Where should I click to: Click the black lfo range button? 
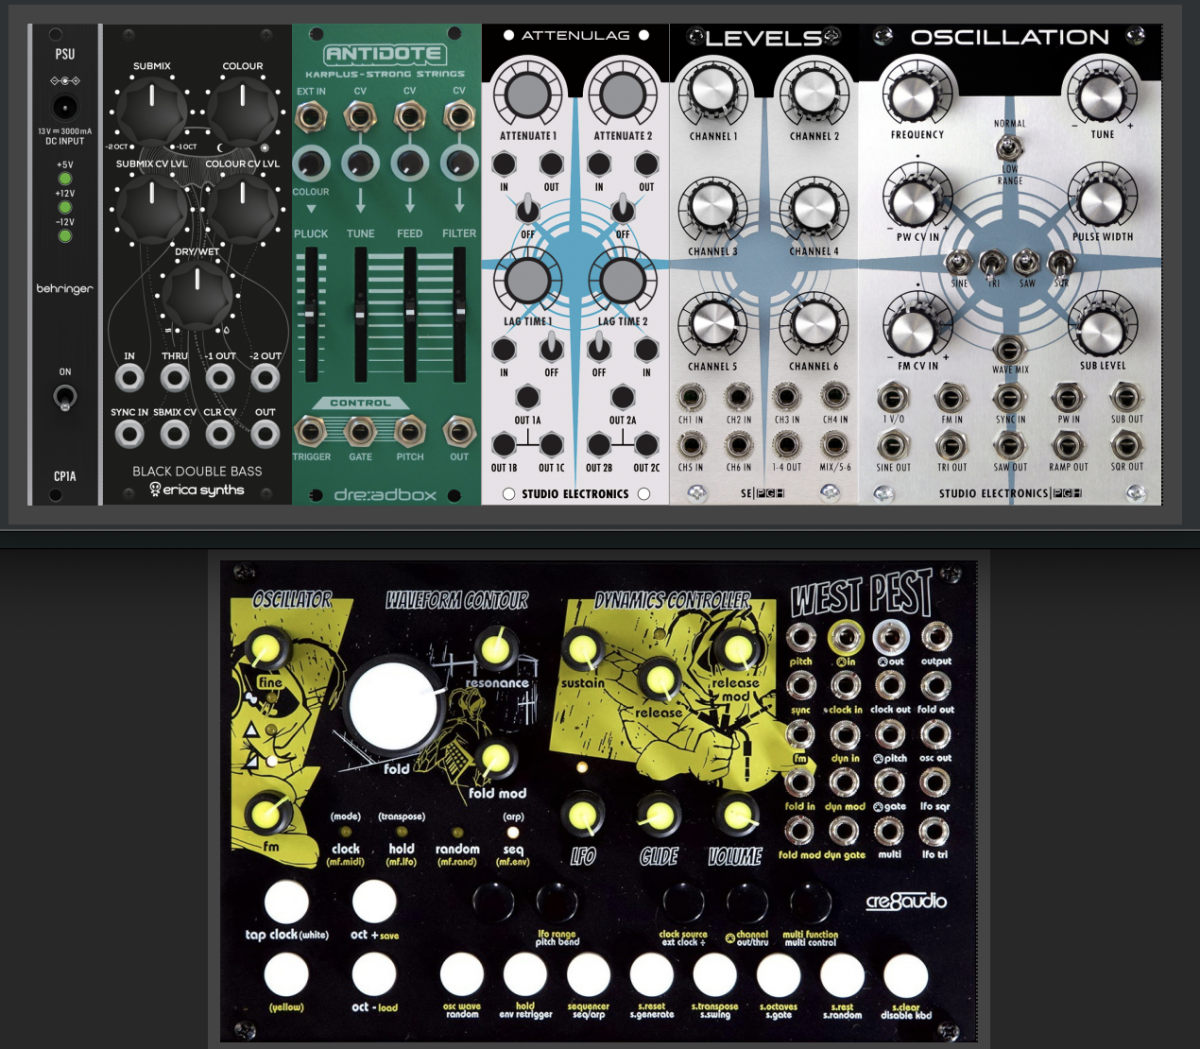557,903
